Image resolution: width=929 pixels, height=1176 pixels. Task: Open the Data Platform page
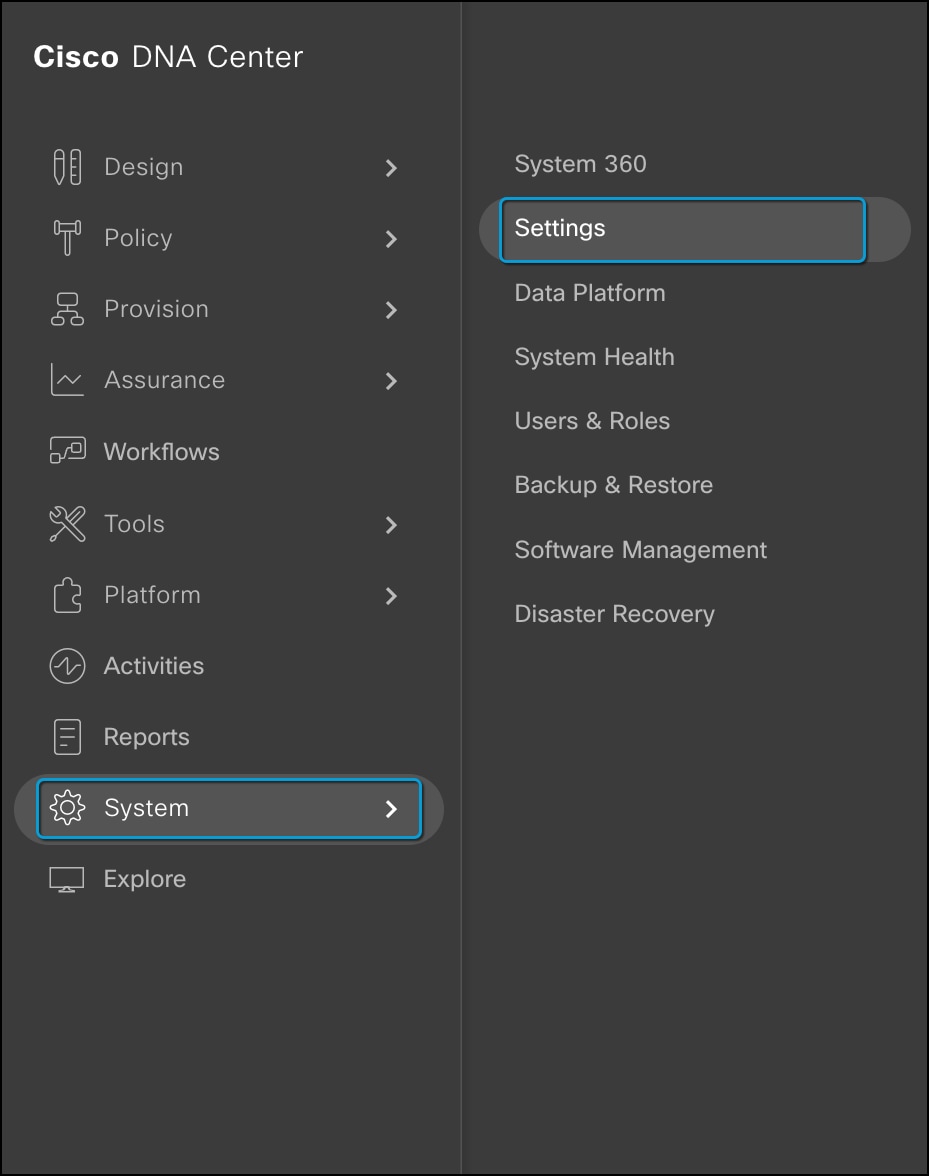[x=589, y=293]
